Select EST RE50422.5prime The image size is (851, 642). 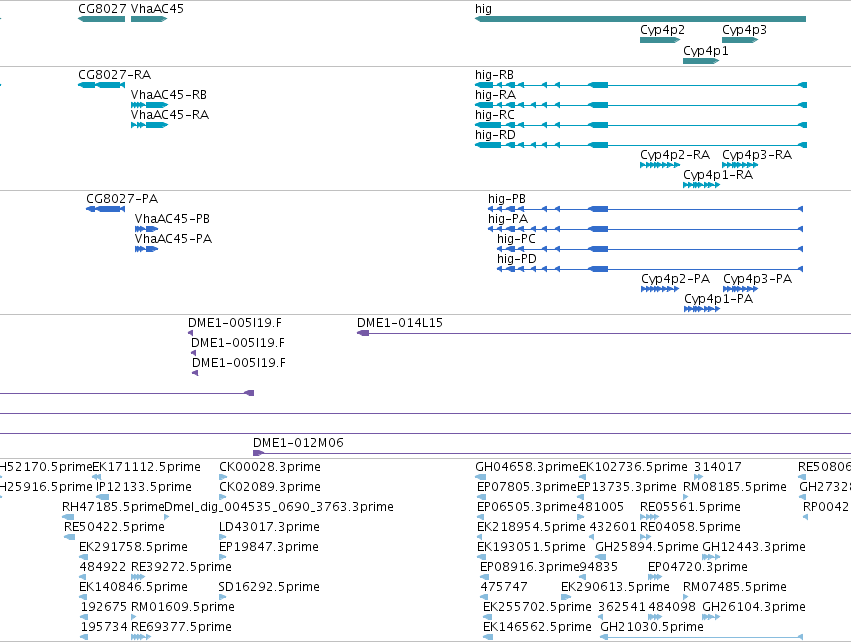click(114, 527)
